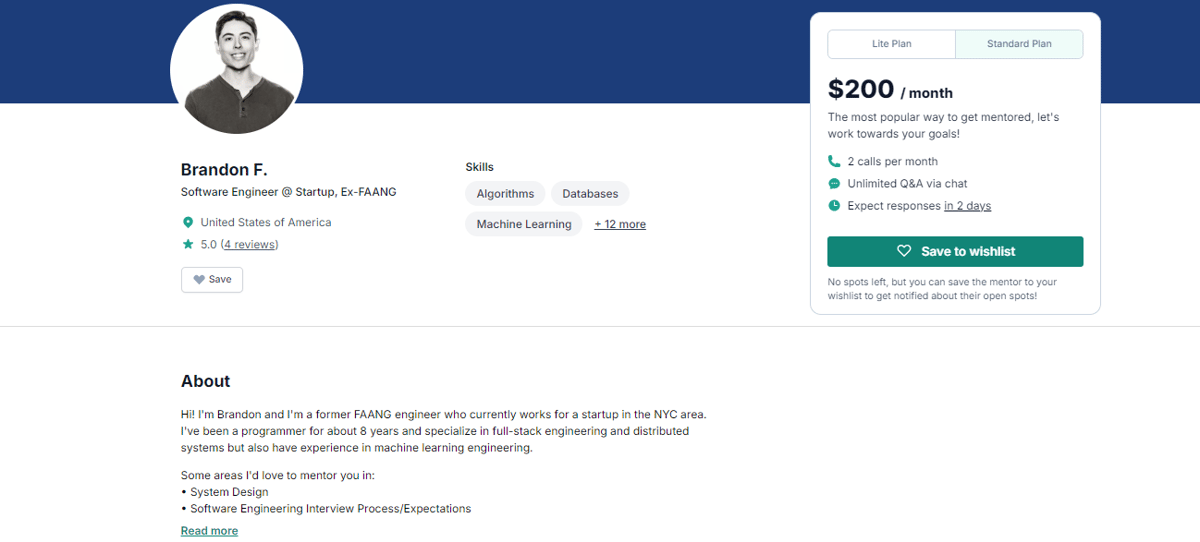This screenshot has width=1200, height=542.
Task: Expand the '+ 12 more' skills list
Action: point(620,224)
